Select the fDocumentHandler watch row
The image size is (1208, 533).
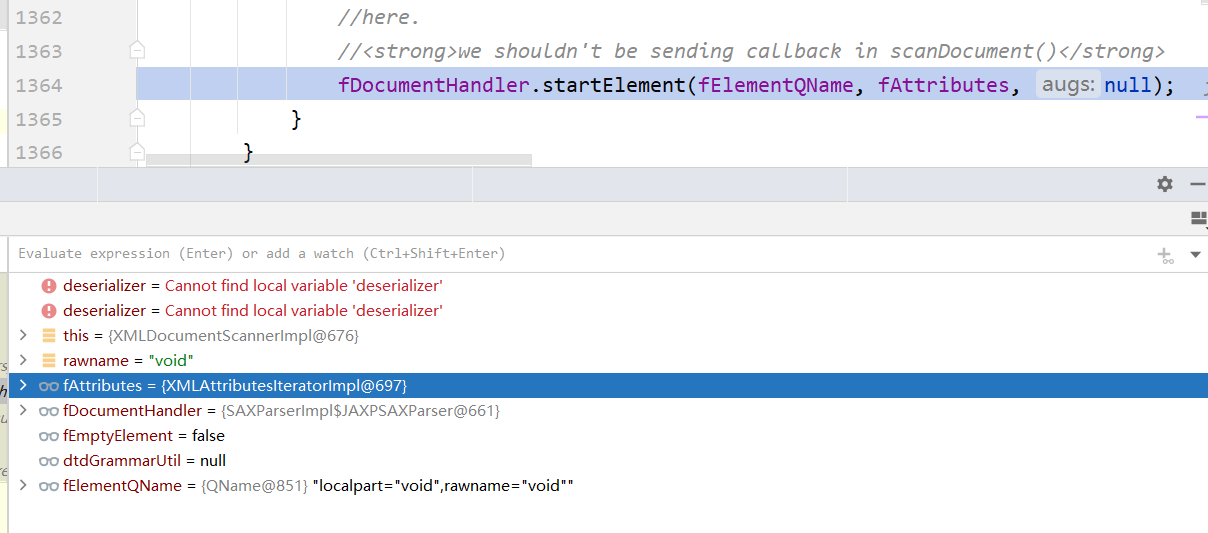pyautogui.click(x=608, y=411)
